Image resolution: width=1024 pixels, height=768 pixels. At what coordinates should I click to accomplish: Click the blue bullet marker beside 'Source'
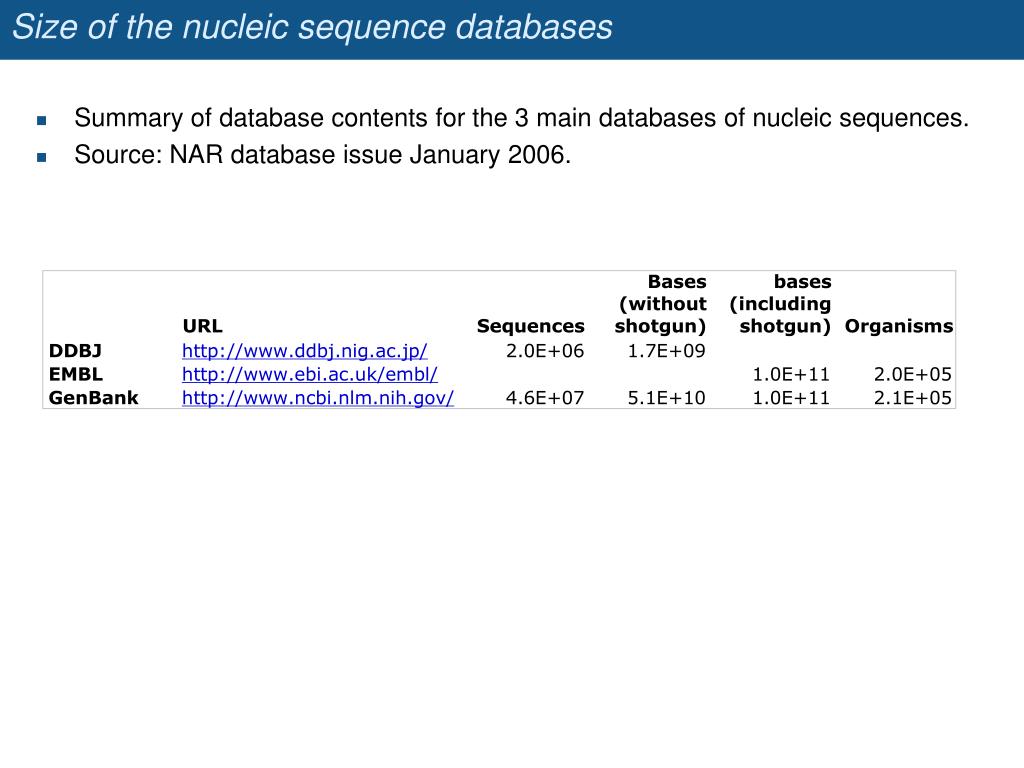pyautogui.click(x=42, y=157)
